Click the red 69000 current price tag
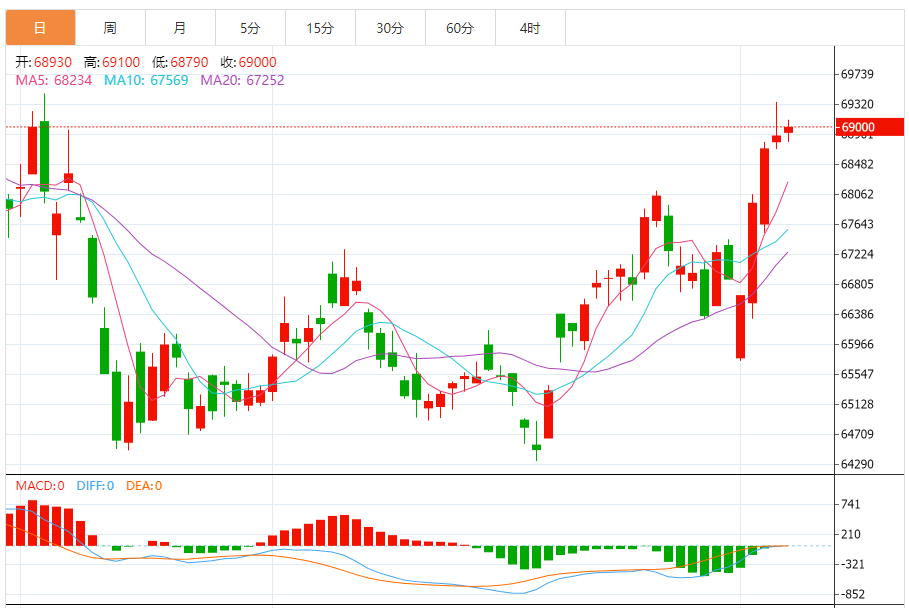This screenshot has height=608, width=909. coord(870,127)
